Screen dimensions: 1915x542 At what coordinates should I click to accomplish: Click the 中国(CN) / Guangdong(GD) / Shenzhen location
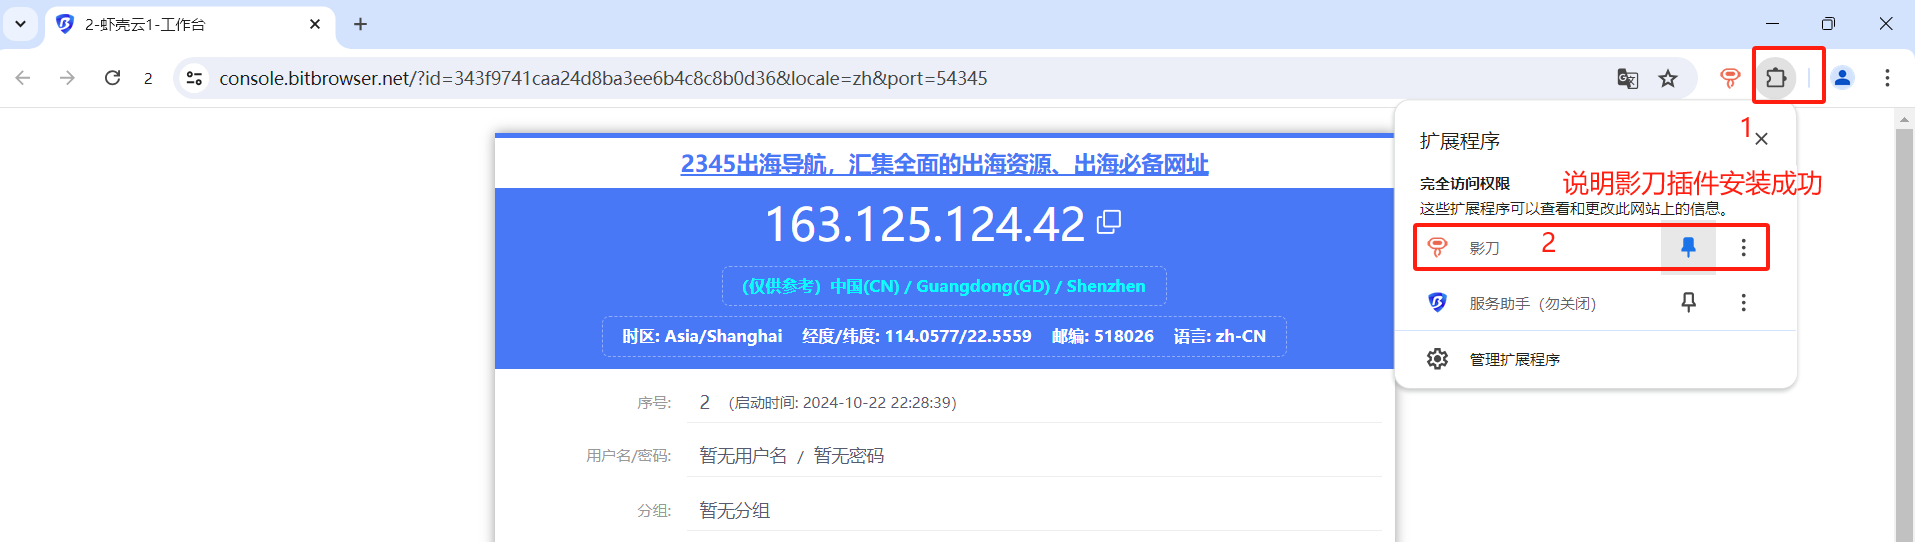point(988,286)
